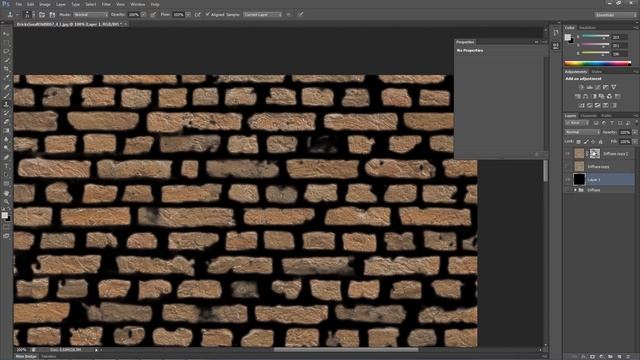
Task: Click the Diffuse copy 2 layer mask thumbnail
Action: (595, 153)
